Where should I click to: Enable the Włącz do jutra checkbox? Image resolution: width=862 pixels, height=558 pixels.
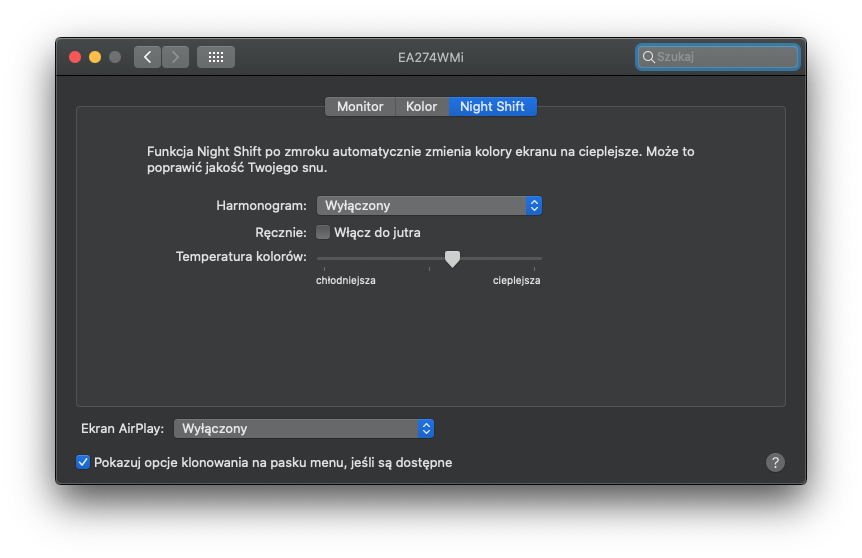323,232
